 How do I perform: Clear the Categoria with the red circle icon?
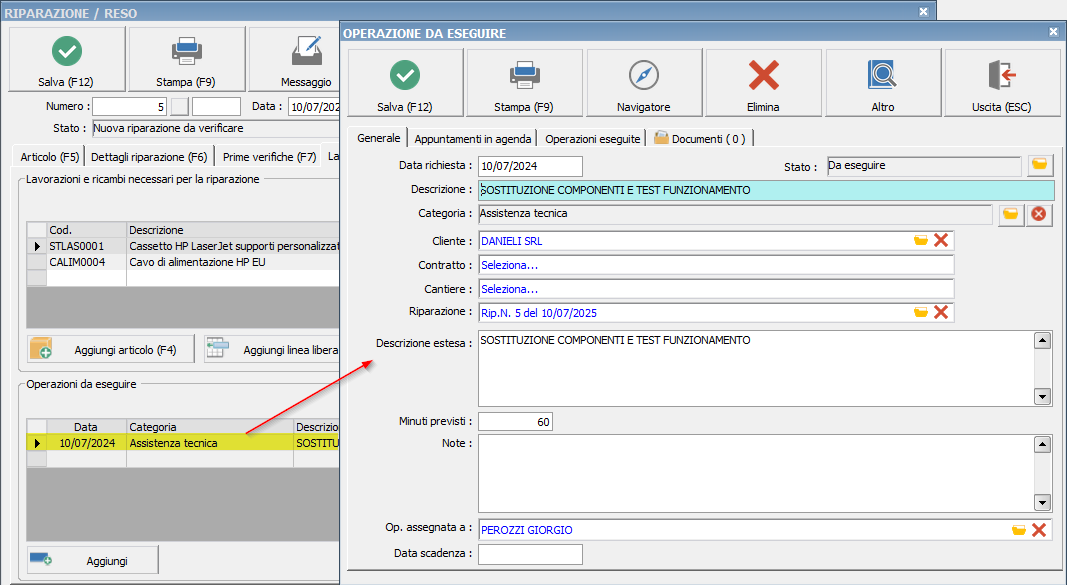click(1040, 214)
